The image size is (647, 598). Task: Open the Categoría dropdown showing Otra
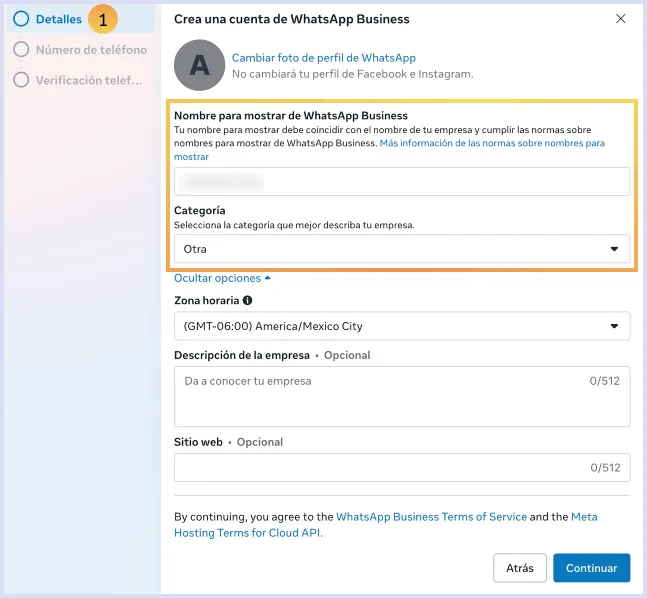coord(401,249)
